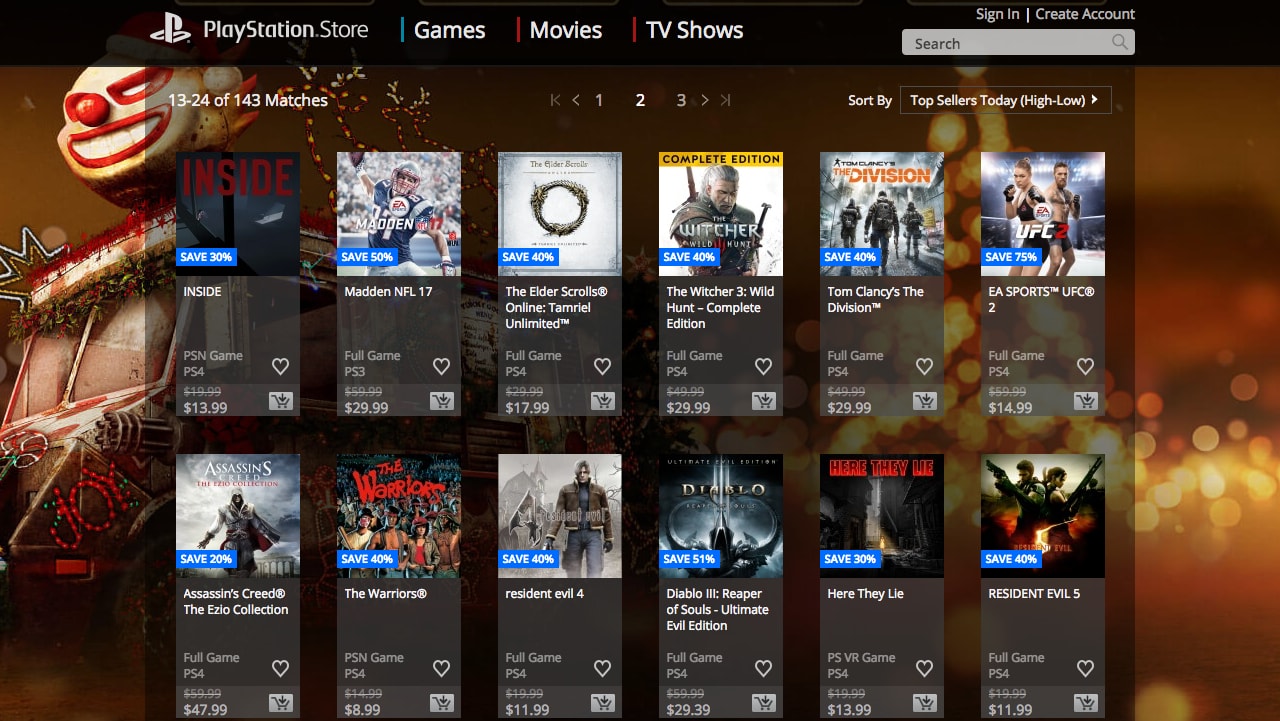The image size is (1280, 721).
Task: Open The Witcher 3 Complete Edition cover
Action: point(721,214)
